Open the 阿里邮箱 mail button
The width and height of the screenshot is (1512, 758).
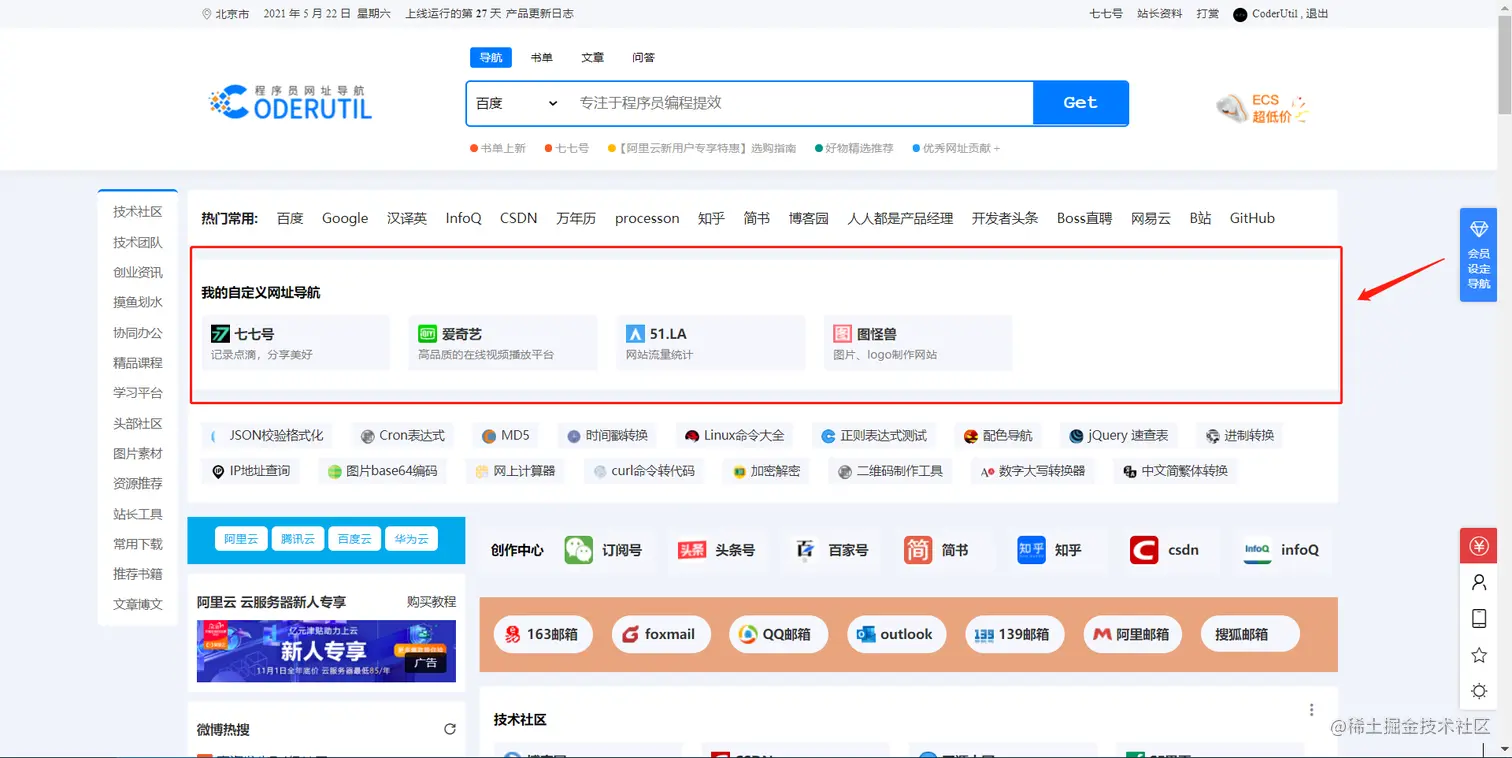(x=1132, y=634)
